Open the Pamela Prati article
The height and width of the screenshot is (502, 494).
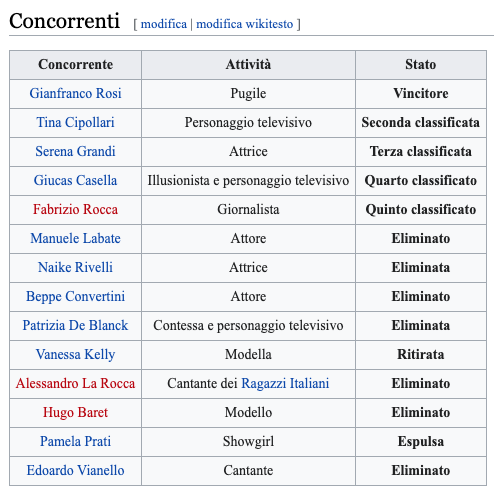[75, 441]
